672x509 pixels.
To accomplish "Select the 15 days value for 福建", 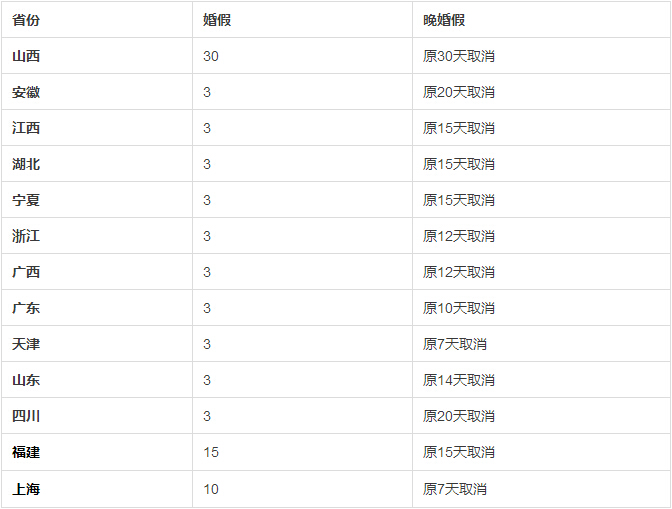I will point(210,452).
